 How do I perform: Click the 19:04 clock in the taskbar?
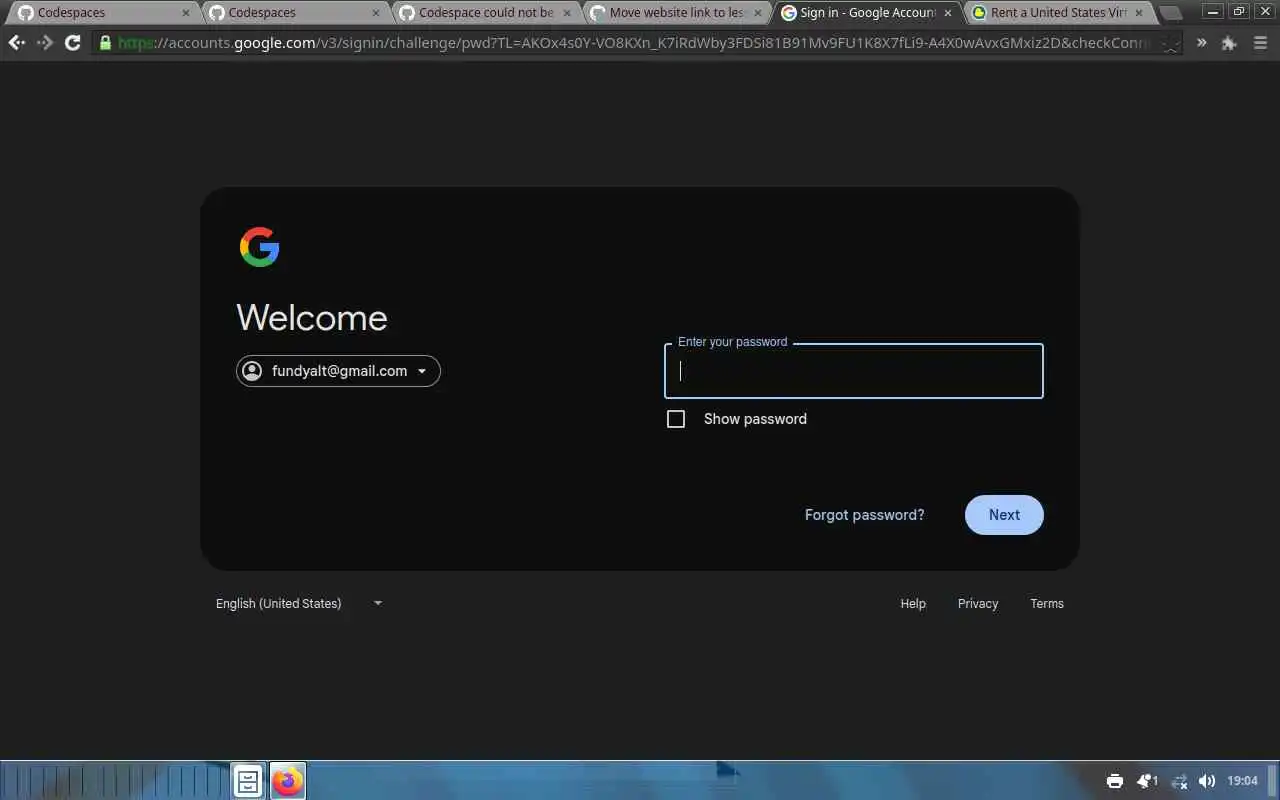(1242, 781)
